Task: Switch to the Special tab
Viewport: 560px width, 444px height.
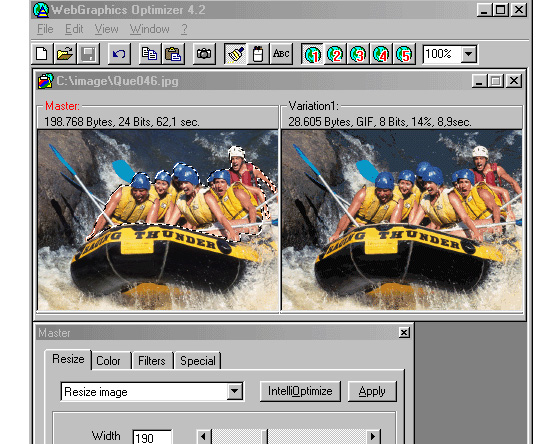Action: [198, 361]
